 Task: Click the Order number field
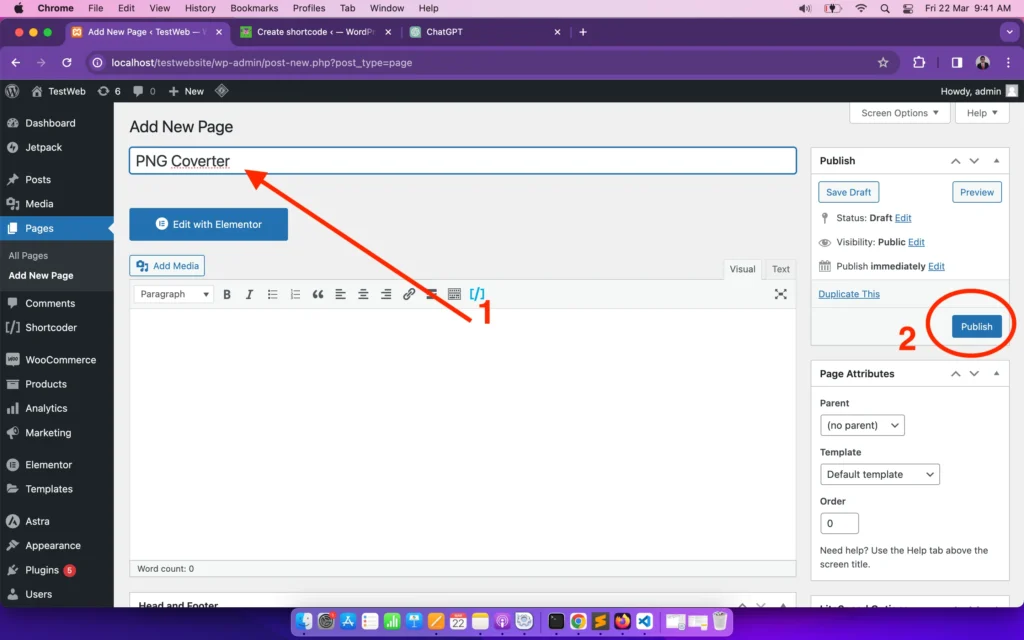839,523
